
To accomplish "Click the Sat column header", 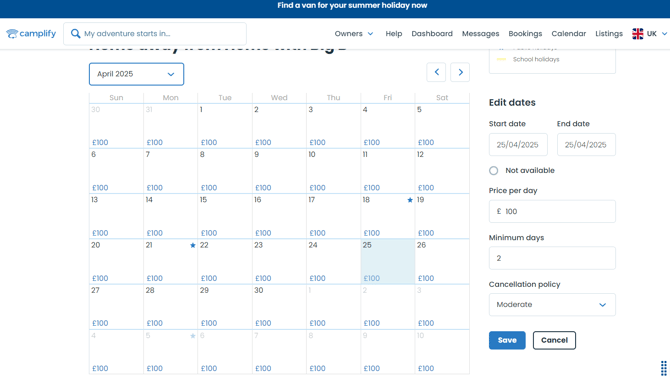I will pyautogui.click(x=442, y=97).
